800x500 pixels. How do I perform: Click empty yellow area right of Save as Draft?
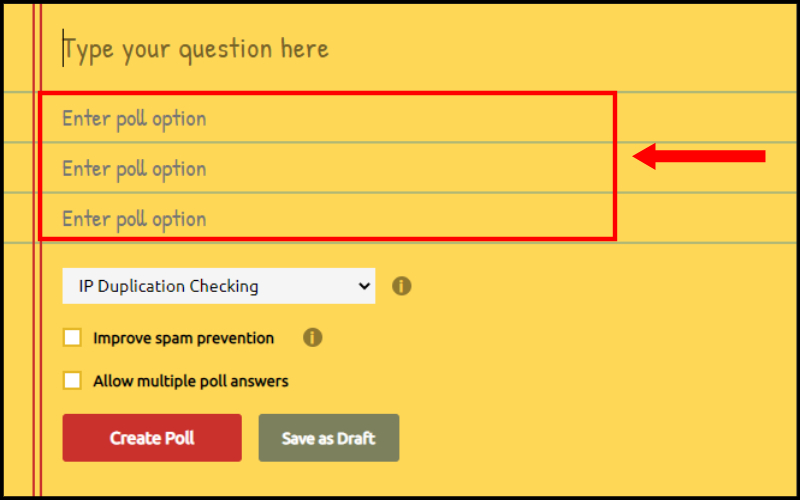pyautogui.click(x=587, y=438)
